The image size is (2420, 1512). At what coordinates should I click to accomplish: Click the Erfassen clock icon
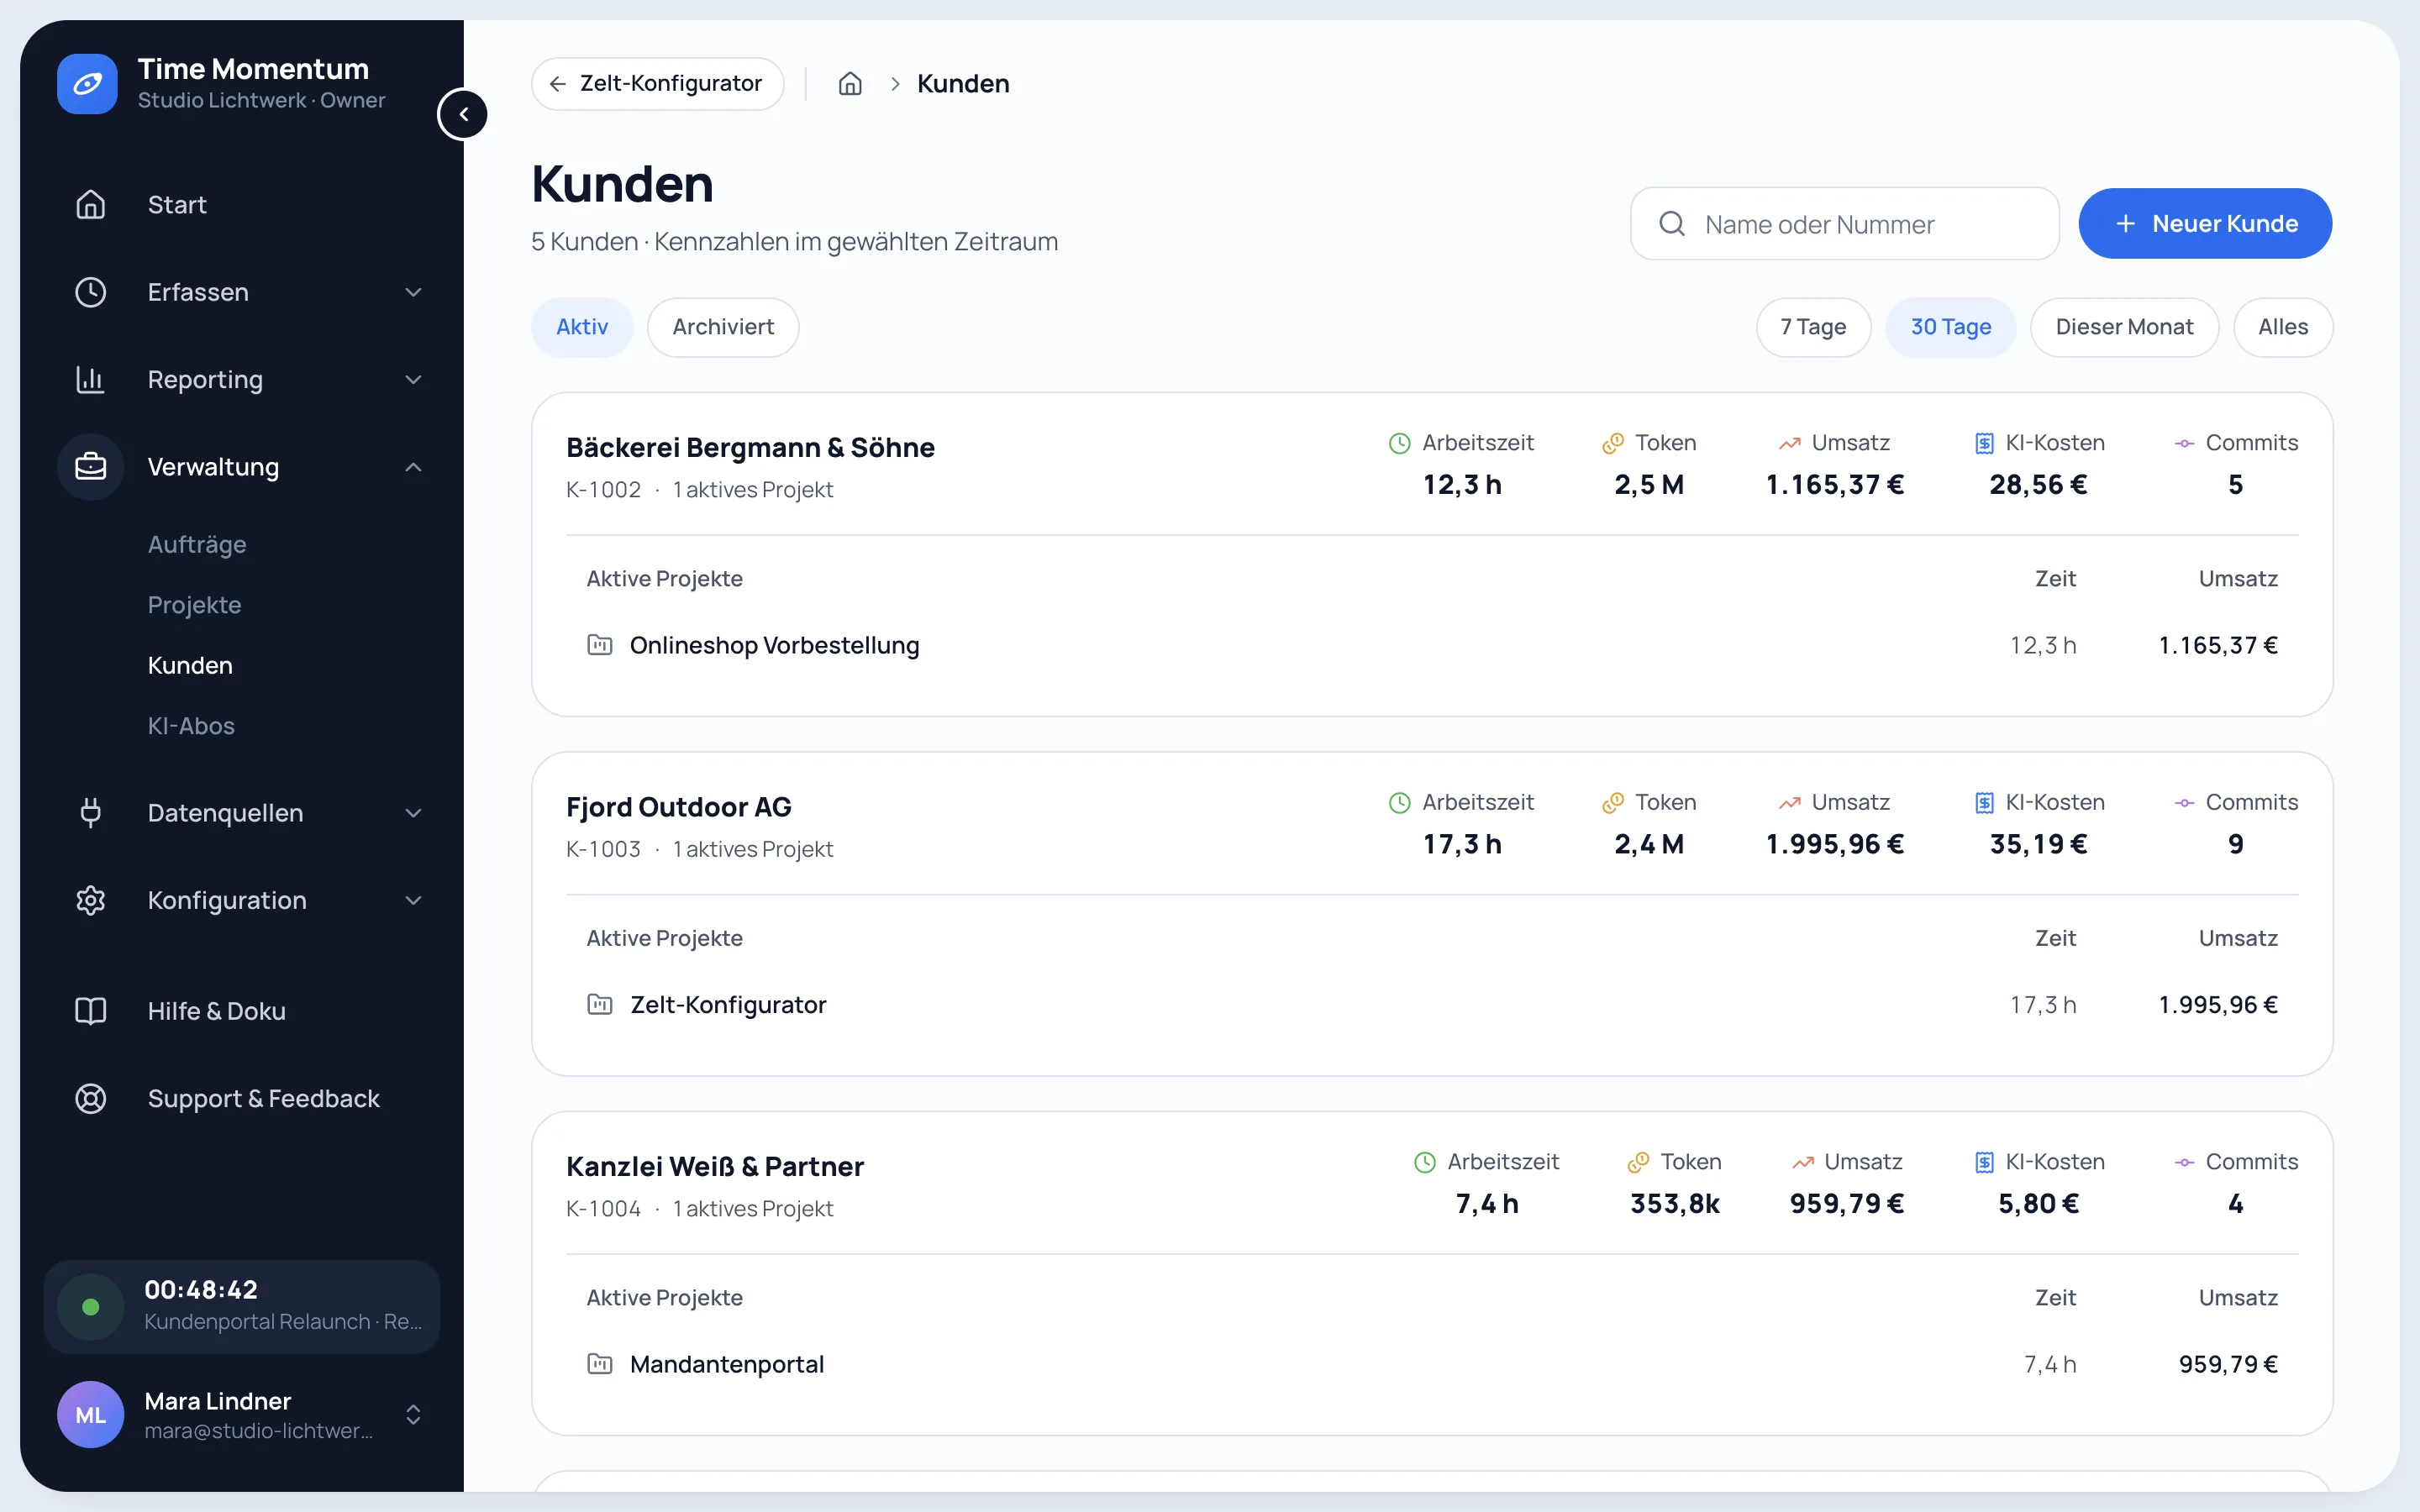pos(91,292)
